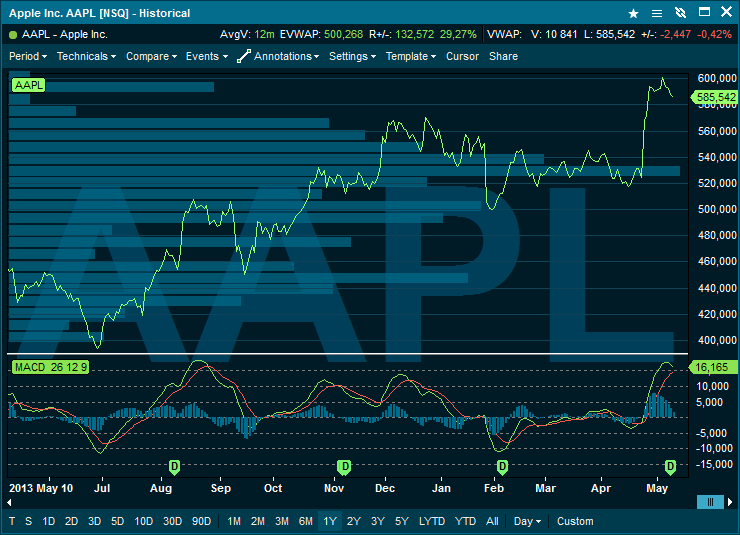Click the Annotations line-drawing icon
The image size is (740, 535).
[244, 57]
